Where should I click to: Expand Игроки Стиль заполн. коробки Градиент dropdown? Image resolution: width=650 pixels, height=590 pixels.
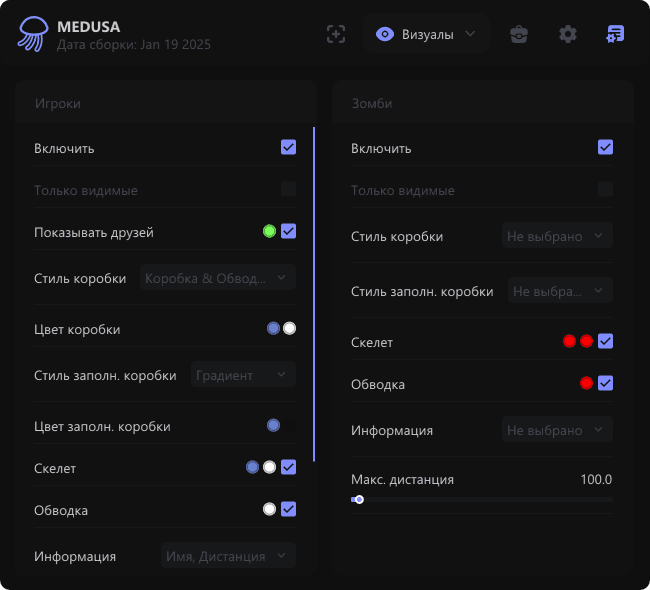click(242, 375)
